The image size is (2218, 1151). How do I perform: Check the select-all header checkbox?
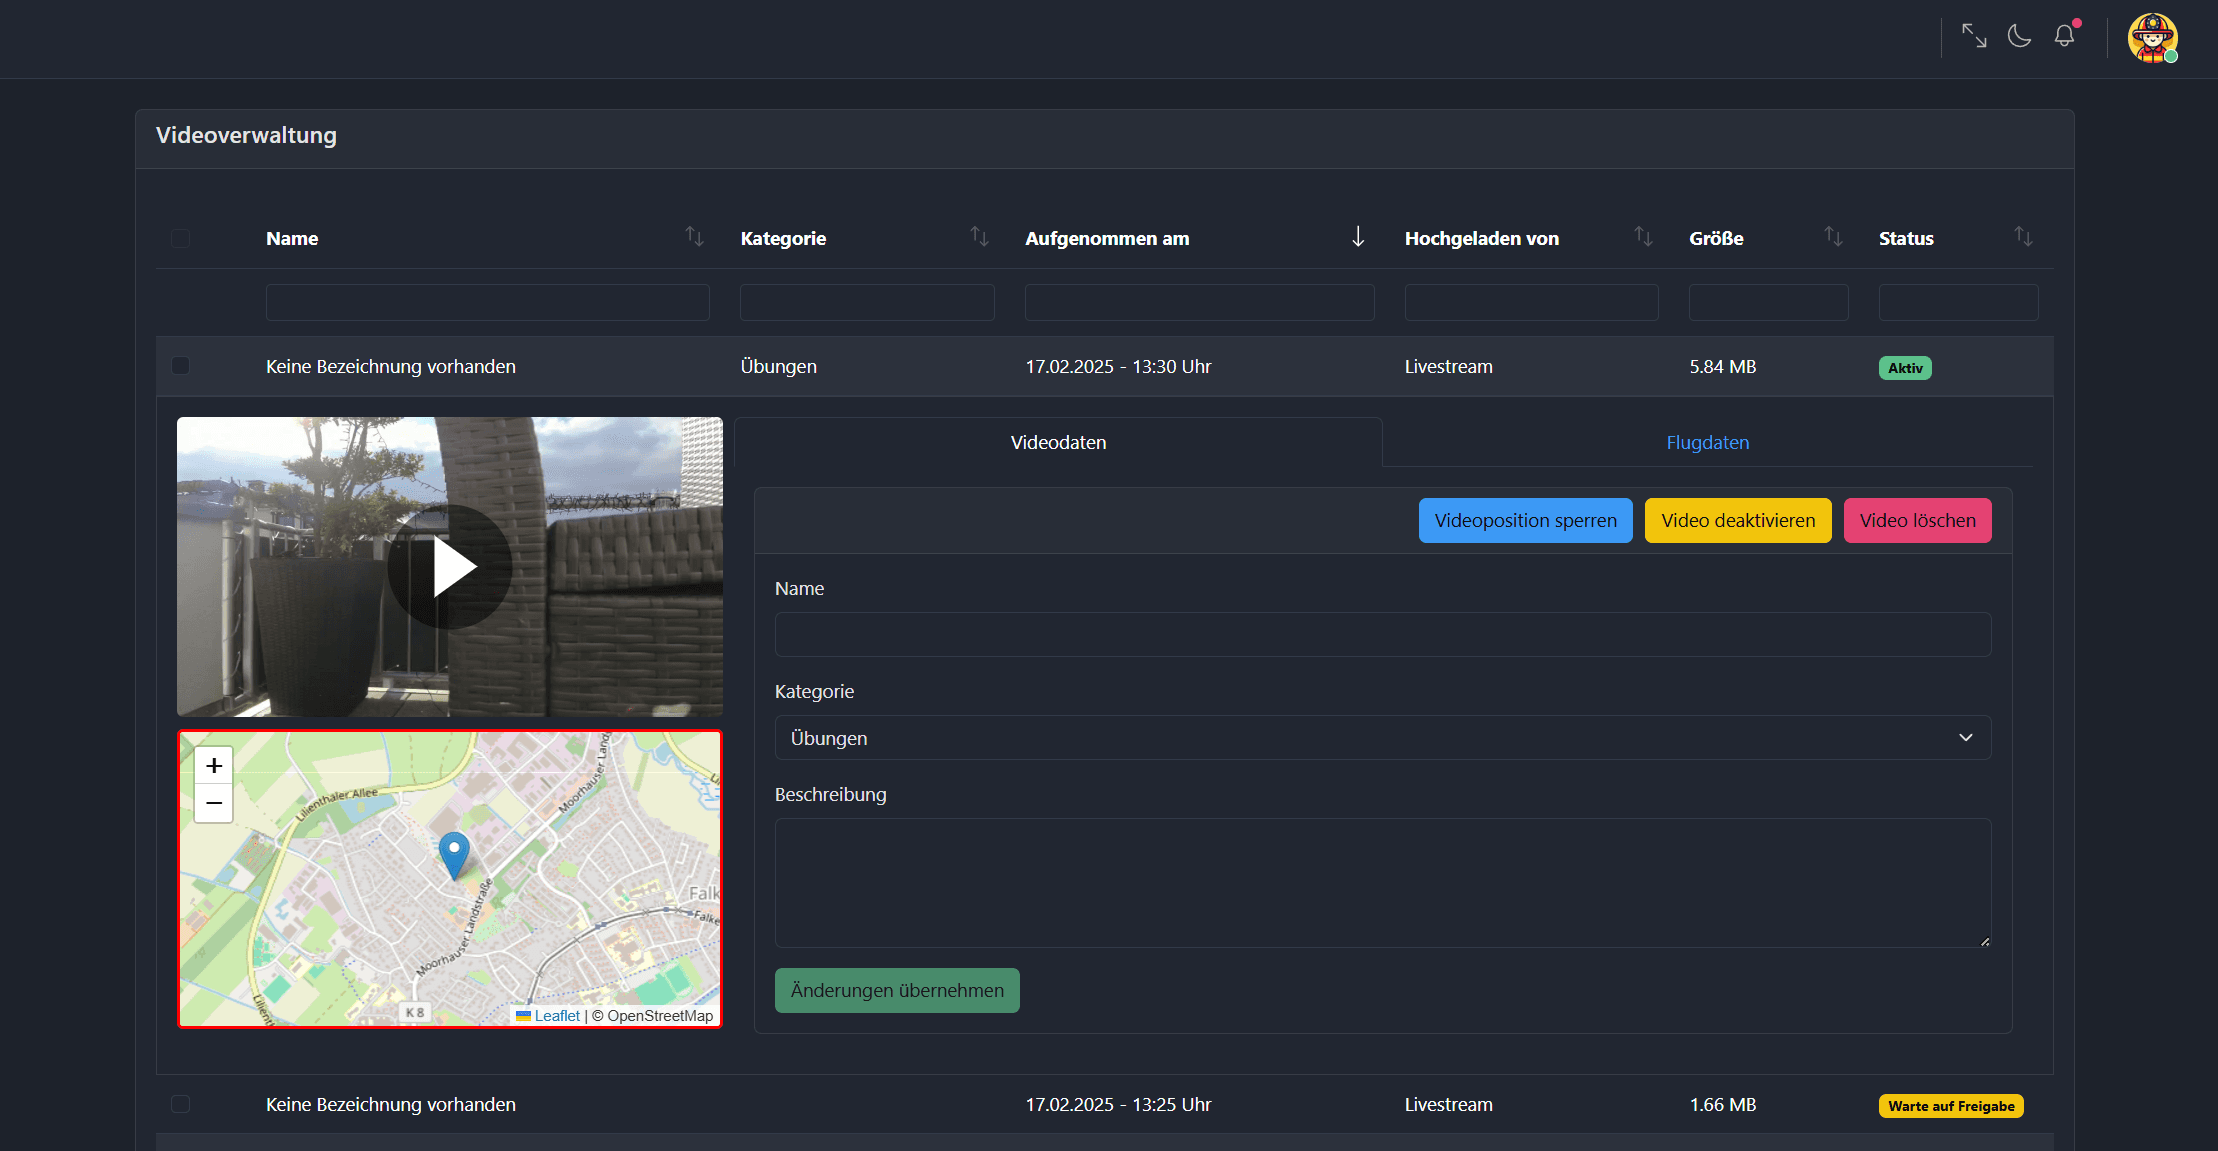[180, 238]
